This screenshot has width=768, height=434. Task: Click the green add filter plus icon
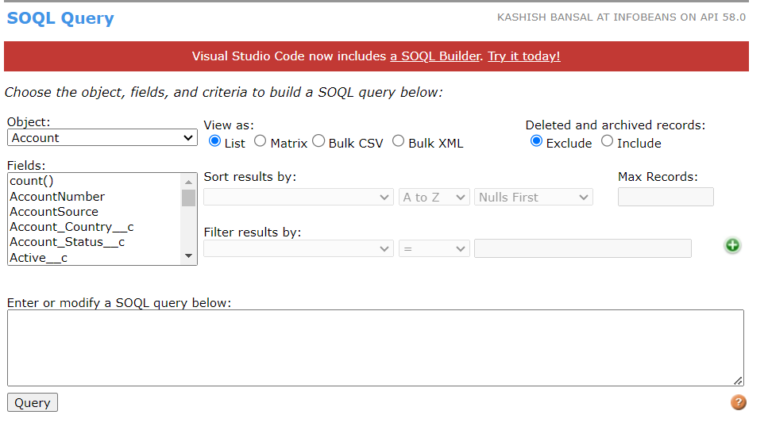tap(733, 246)
